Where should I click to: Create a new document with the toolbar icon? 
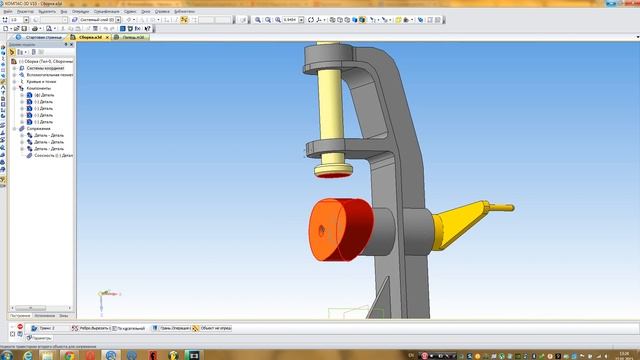(5, 29)
